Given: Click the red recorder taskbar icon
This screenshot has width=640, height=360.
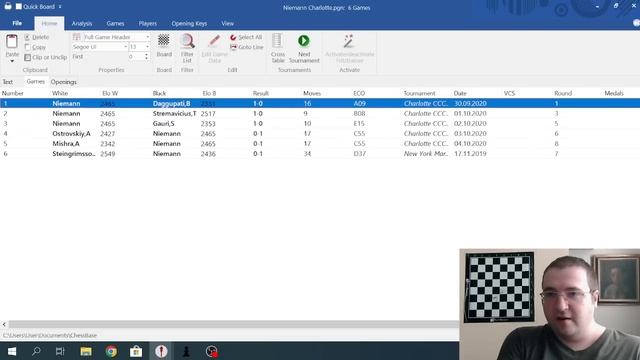Looking at the screenshot, I should 211,351.
